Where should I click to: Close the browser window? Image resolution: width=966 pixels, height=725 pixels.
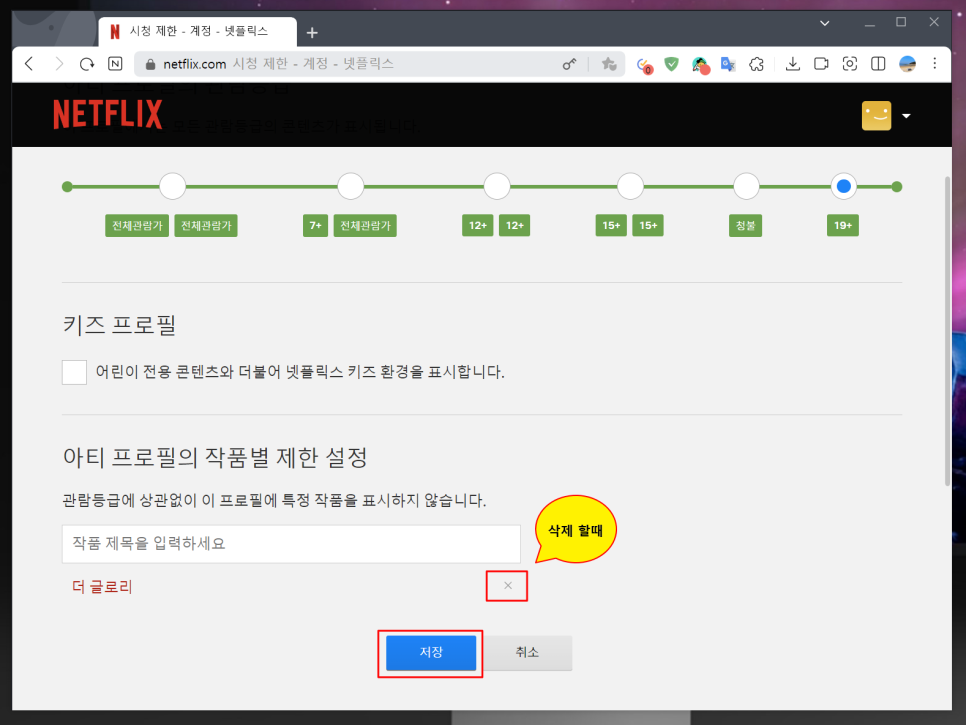[x=934, y=23]
